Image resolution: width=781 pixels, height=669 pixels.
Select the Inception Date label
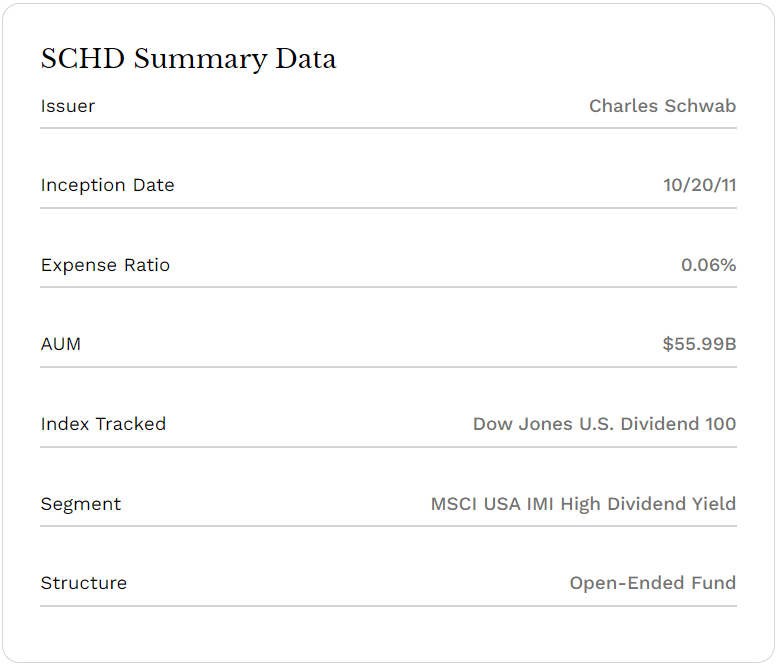(108, 185)
